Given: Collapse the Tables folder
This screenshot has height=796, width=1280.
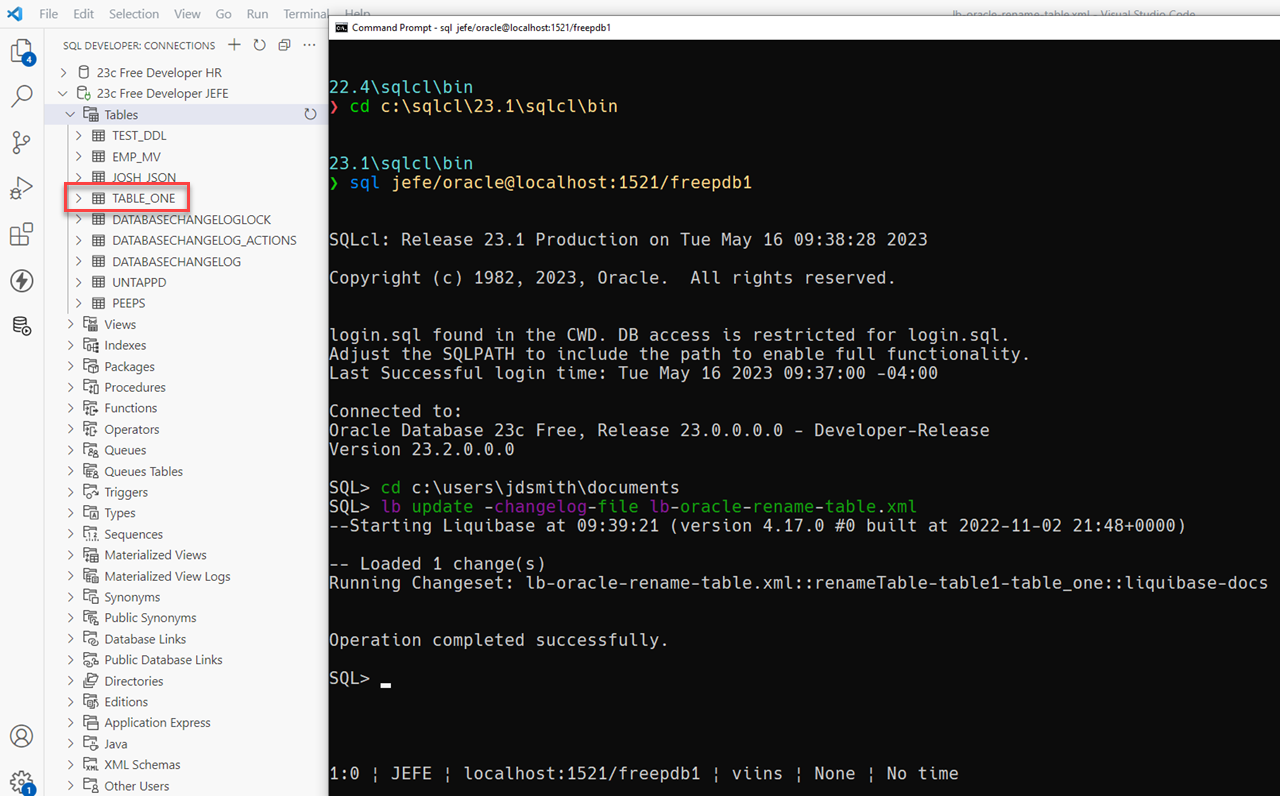Looking at the screenshot, I should point(71,115).
